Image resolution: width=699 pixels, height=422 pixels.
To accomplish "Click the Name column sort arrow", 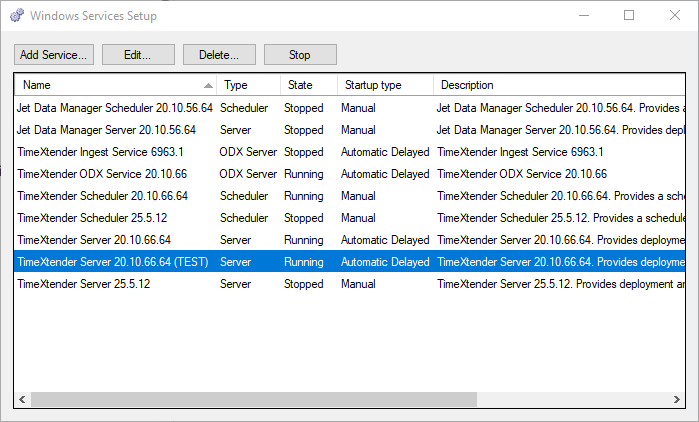I will [x=208, y=86].
